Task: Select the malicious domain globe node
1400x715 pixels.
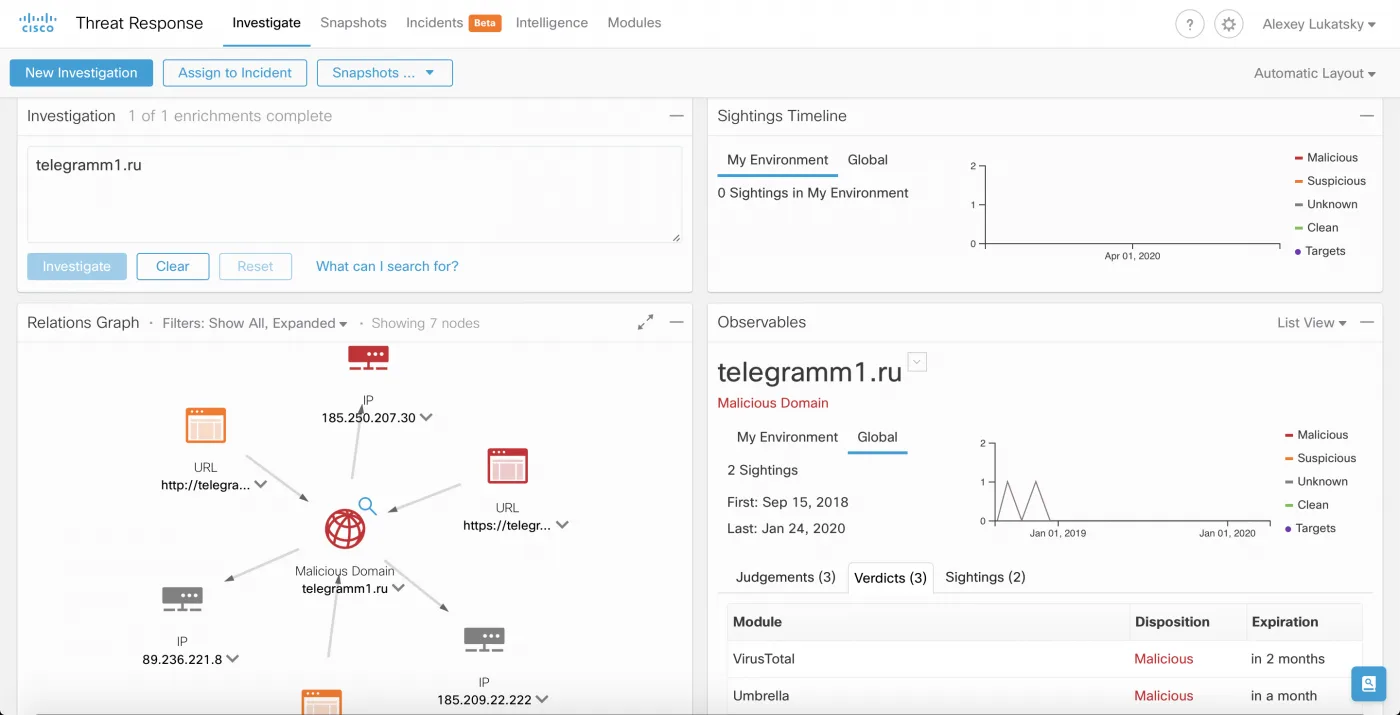Action: coord(345,529)
